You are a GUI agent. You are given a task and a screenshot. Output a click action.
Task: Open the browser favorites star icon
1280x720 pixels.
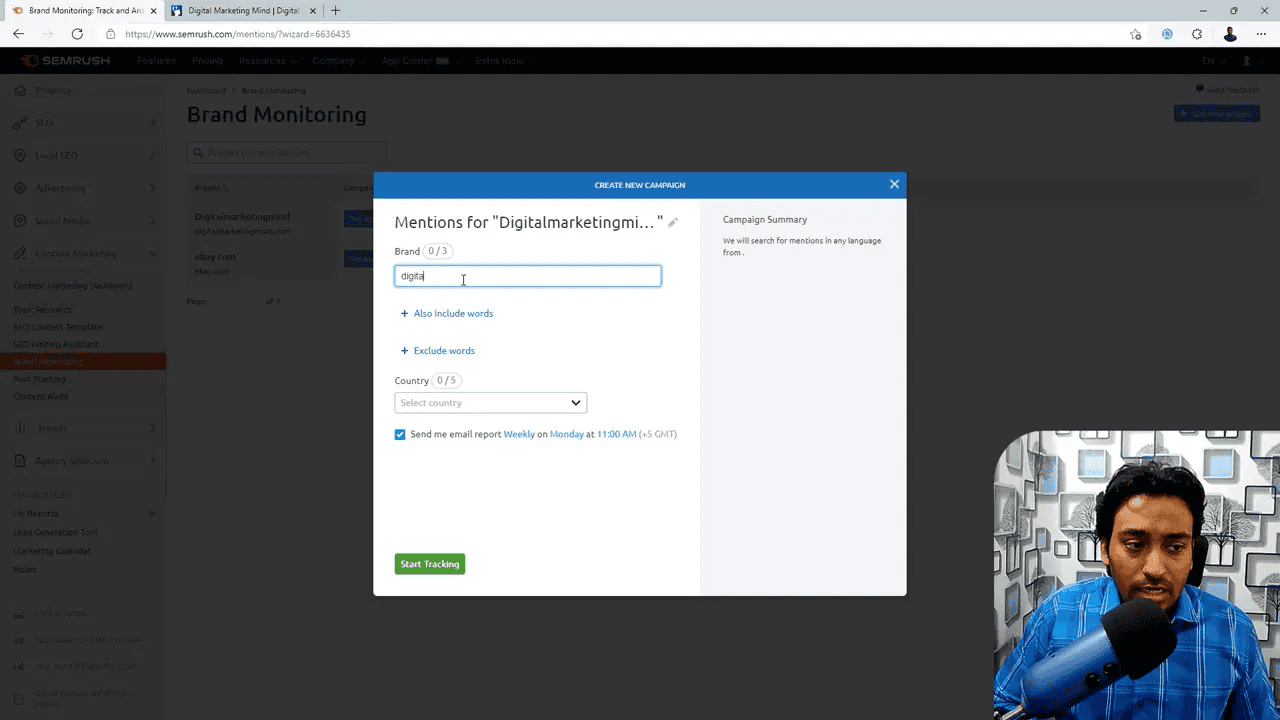(1135, 33)
